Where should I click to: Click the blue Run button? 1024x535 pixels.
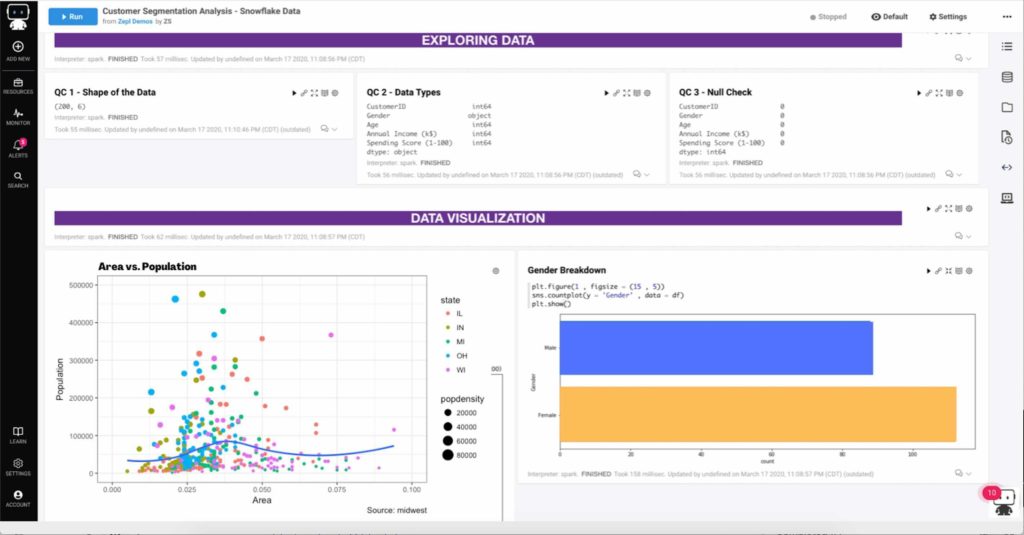[72, 16]
